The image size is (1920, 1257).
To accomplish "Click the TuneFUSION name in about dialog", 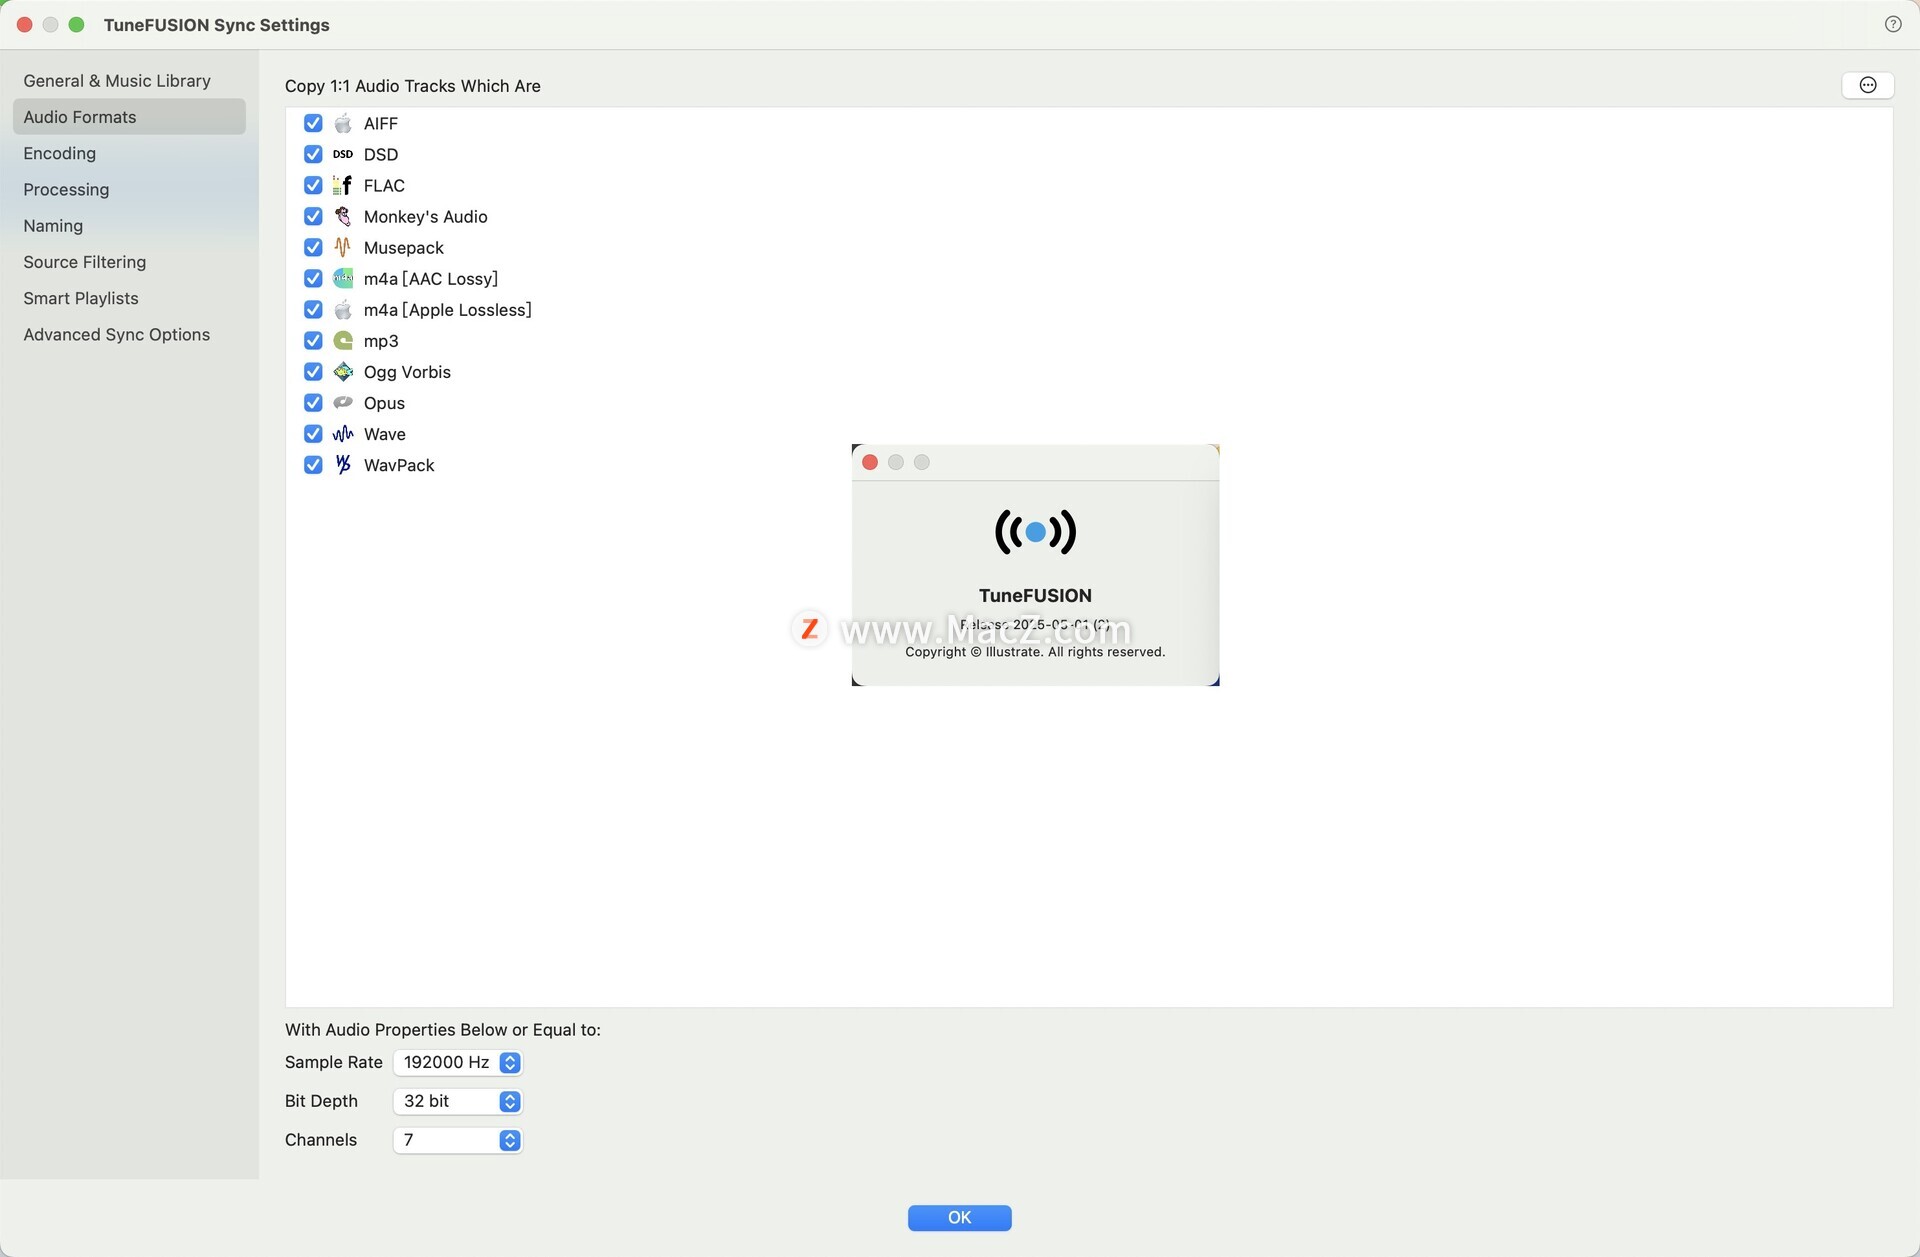I will [1035, 595].
